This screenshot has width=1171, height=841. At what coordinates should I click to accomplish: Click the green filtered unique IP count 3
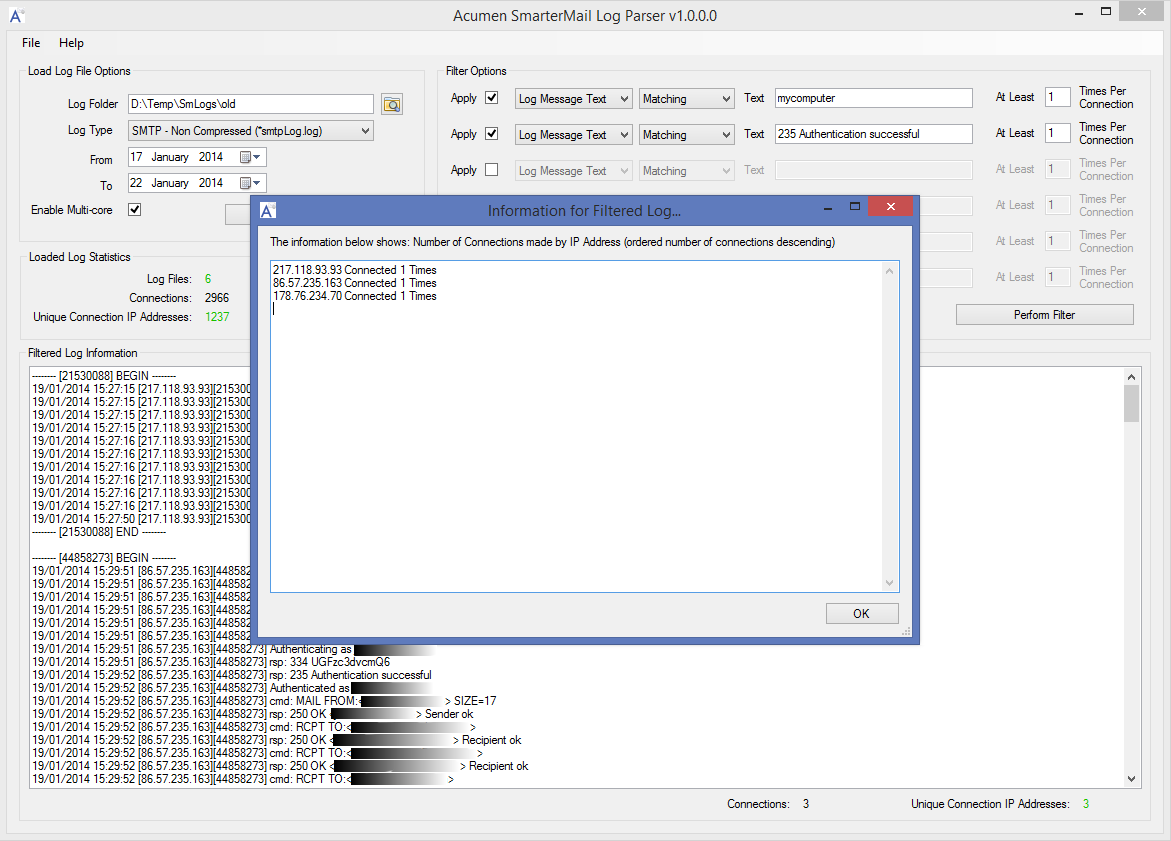[1086, 804]
